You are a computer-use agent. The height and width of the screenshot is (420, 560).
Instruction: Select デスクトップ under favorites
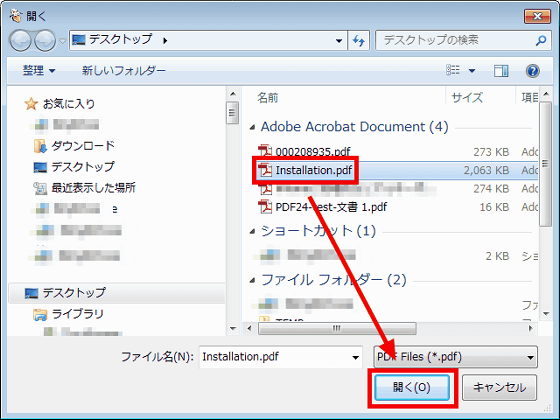[83, 167]
